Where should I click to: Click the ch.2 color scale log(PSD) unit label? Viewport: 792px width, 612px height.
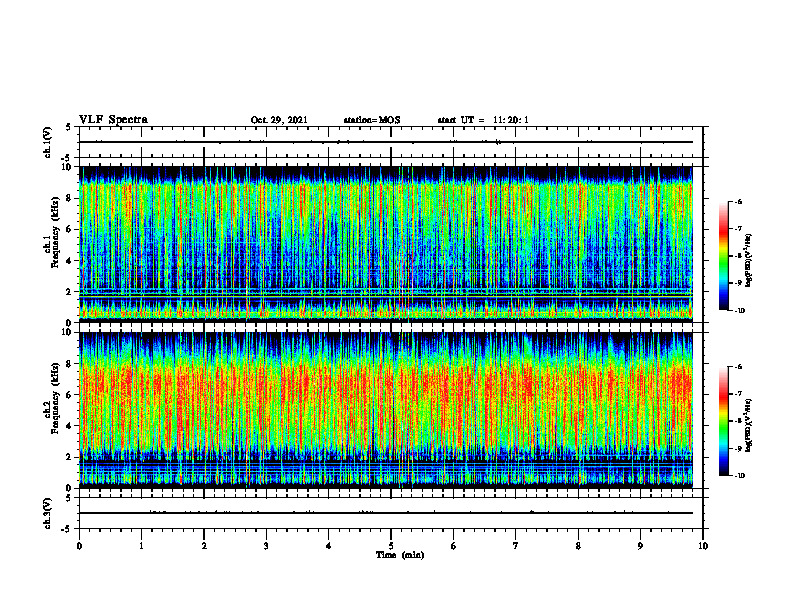(749, 425)
